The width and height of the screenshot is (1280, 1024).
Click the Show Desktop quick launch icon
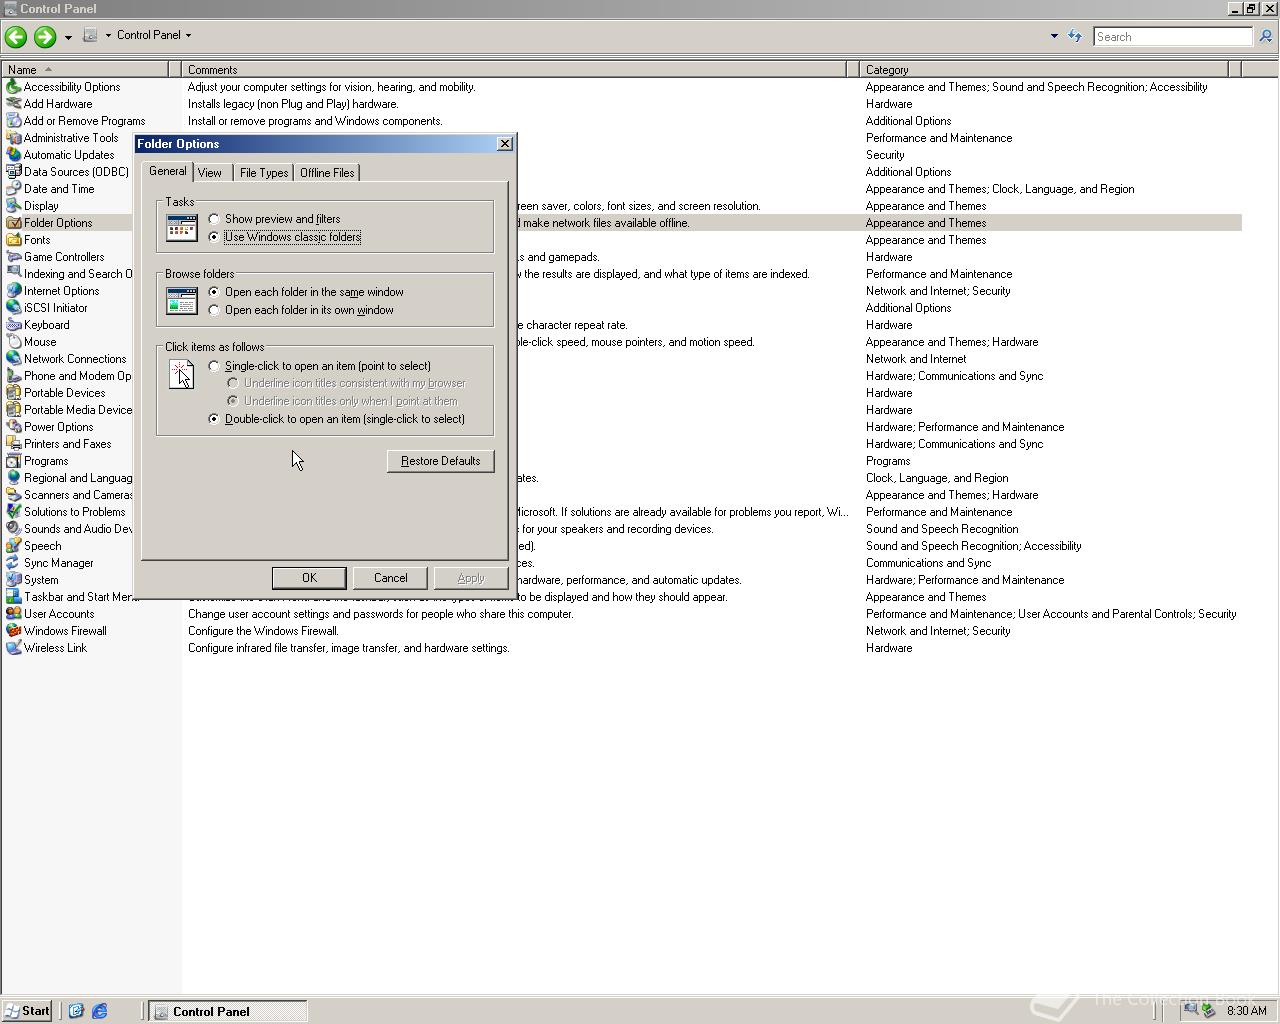[x=75, y=1011]
